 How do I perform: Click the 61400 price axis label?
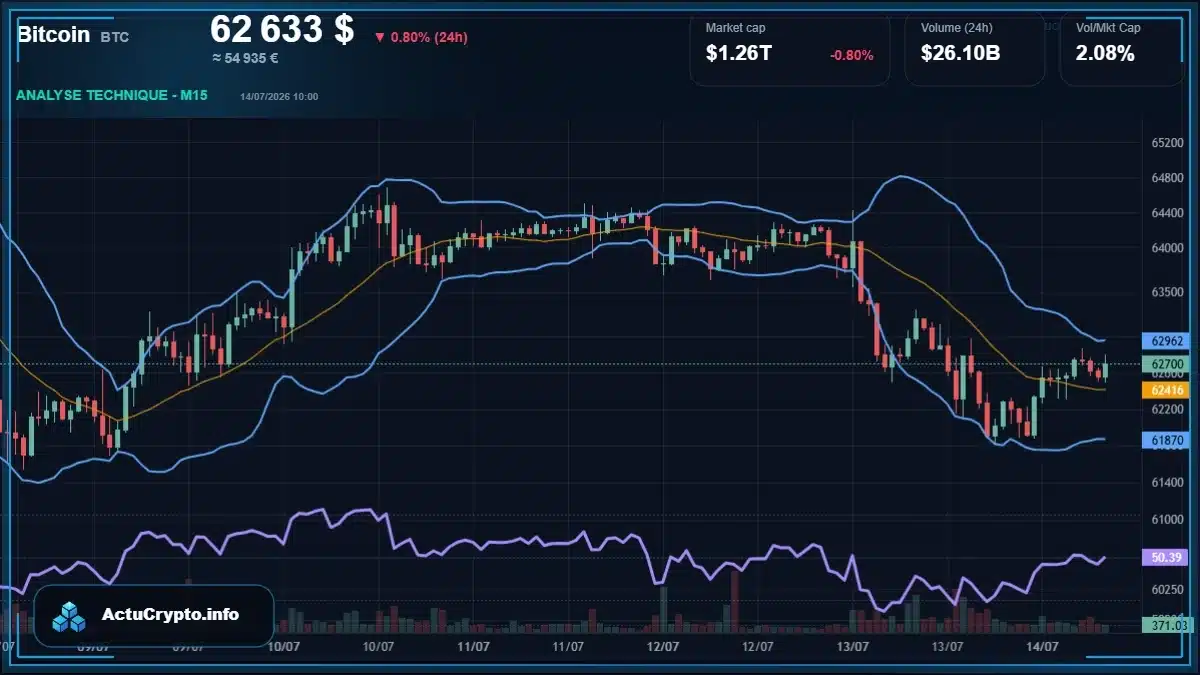click(1167, 483)
